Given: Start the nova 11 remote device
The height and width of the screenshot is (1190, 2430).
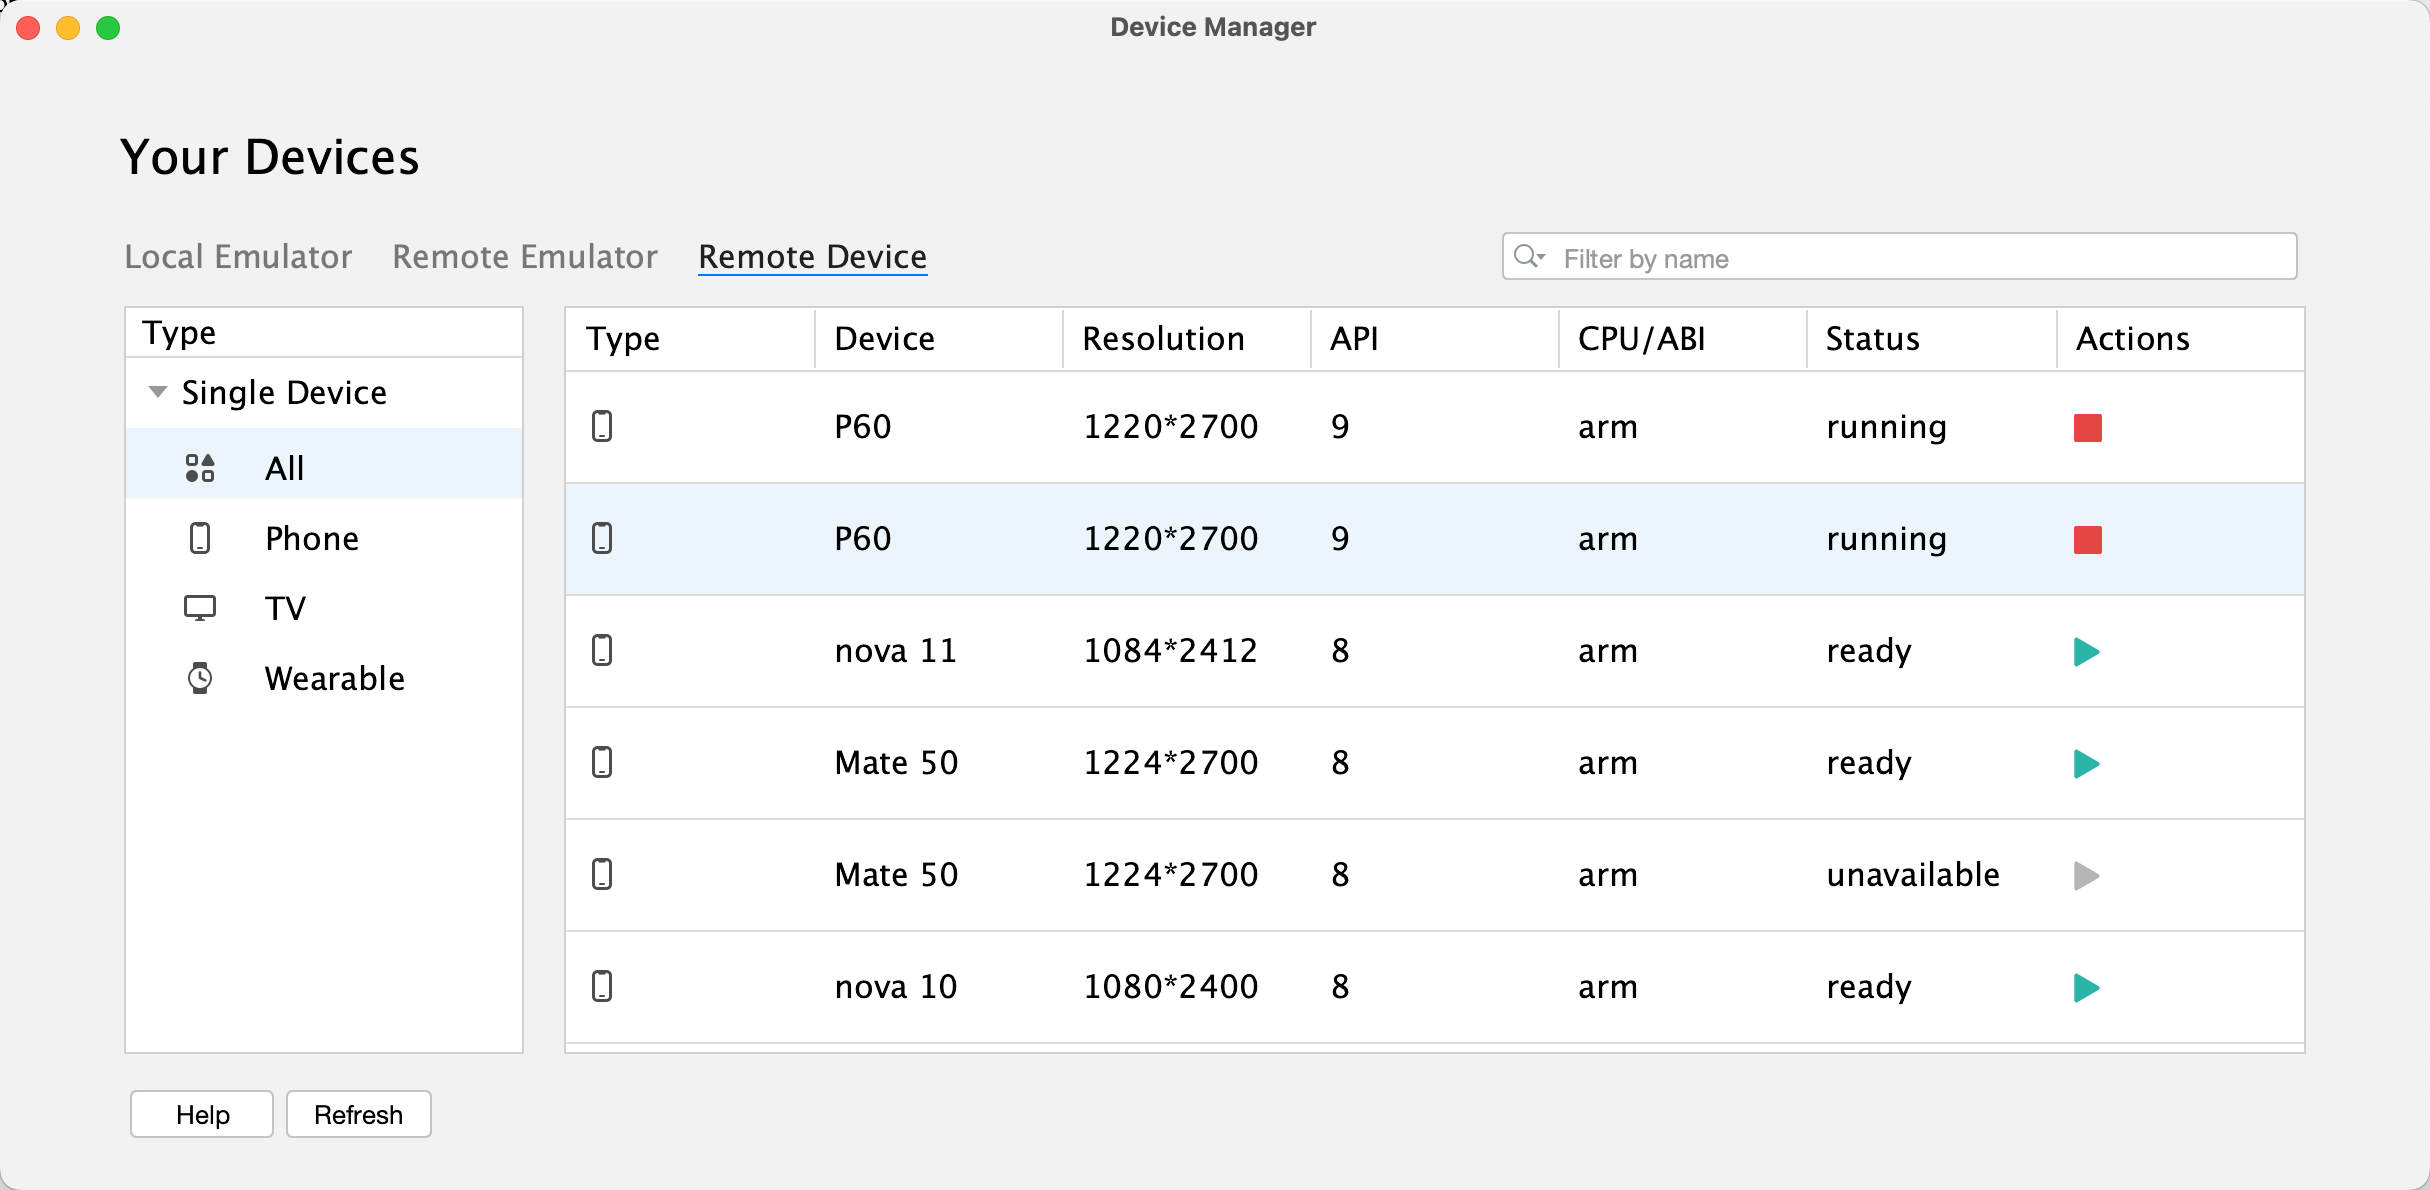Looking at the screenshot, I should 2086,652.
